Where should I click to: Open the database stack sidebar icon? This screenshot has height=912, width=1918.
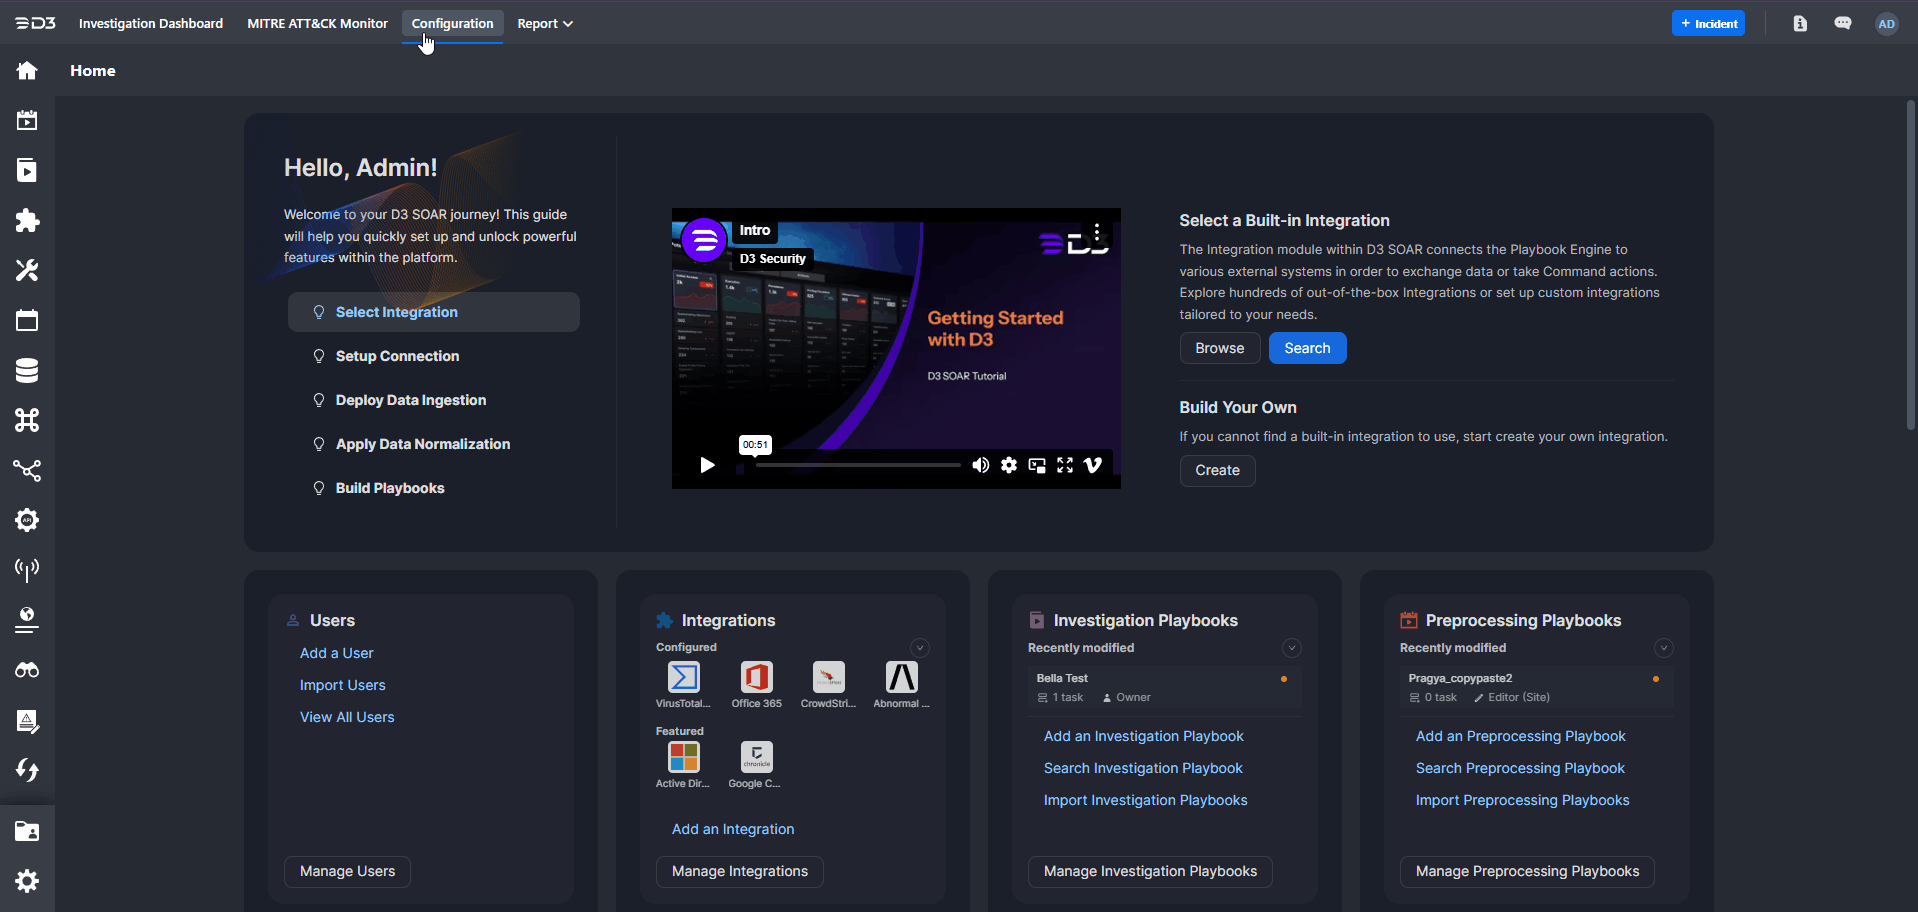27,371
